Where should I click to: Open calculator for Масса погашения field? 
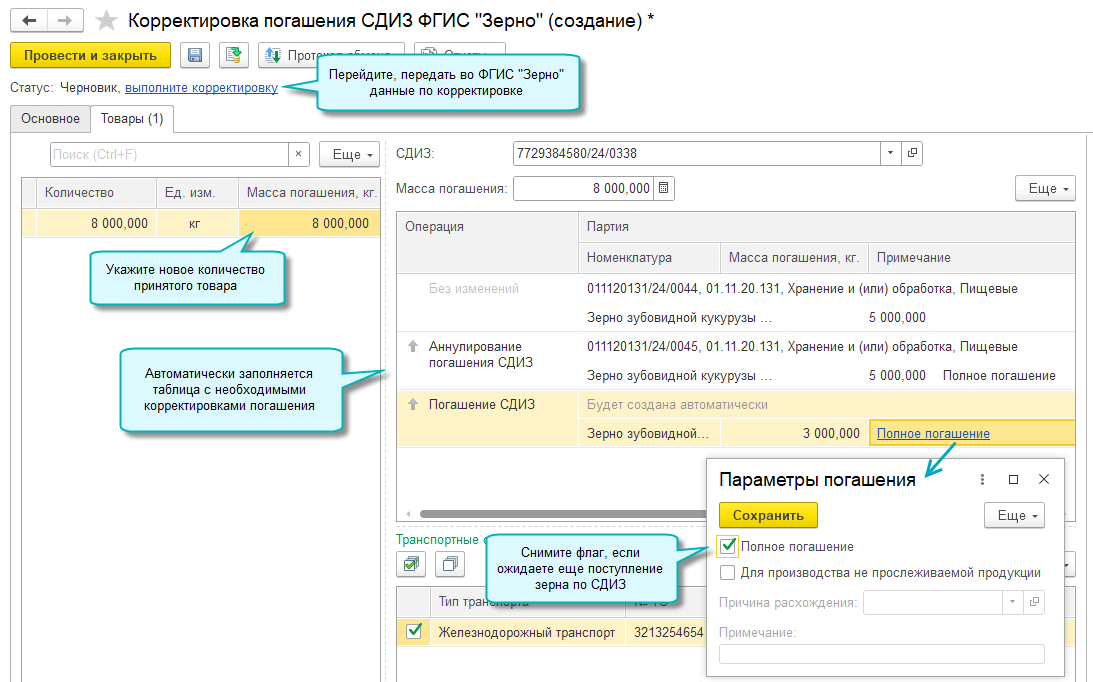(x=665, y=188)
